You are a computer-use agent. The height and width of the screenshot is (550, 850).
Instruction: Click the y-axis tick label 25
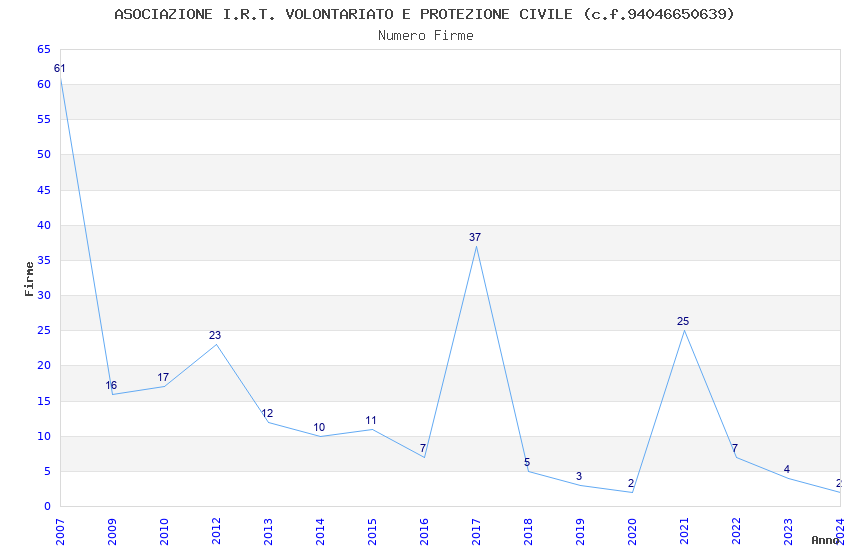(44, 330)
